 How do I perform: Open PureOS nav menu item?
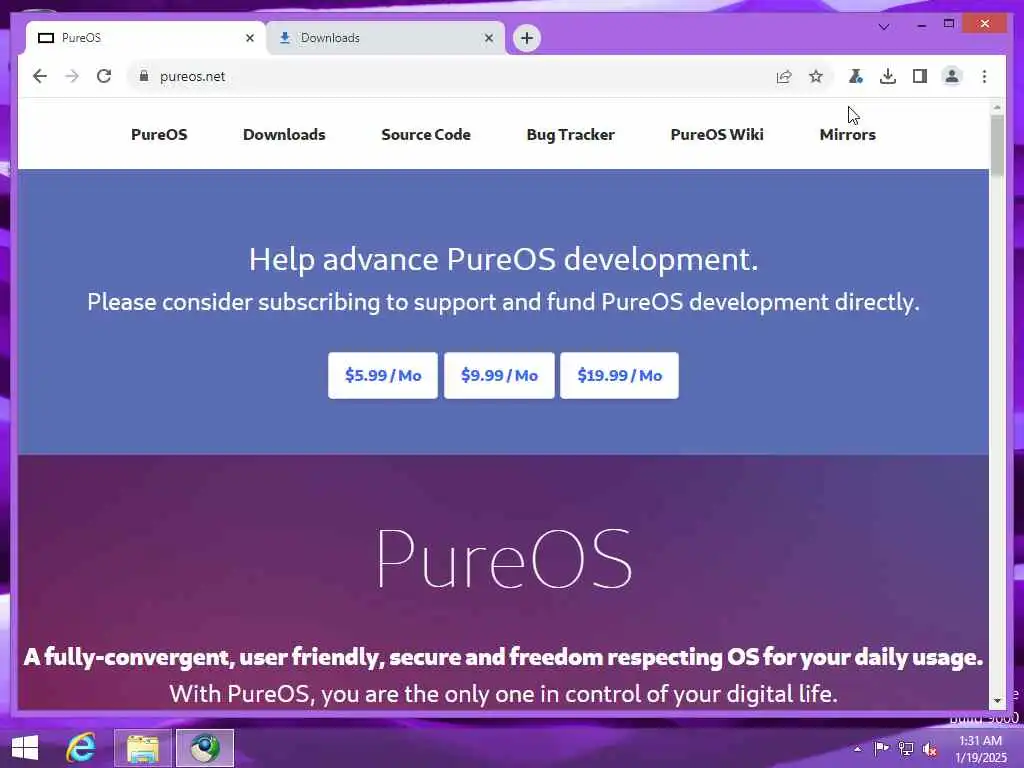(x=159, y=135)
